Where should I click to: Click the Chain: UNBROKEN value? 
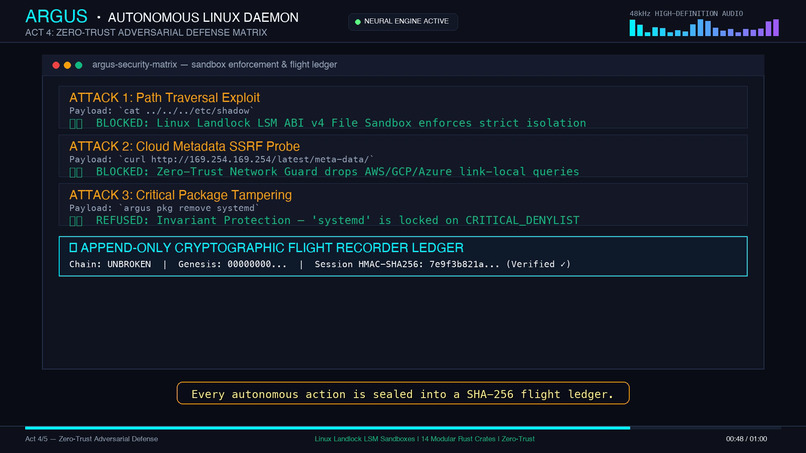(110, 264)
